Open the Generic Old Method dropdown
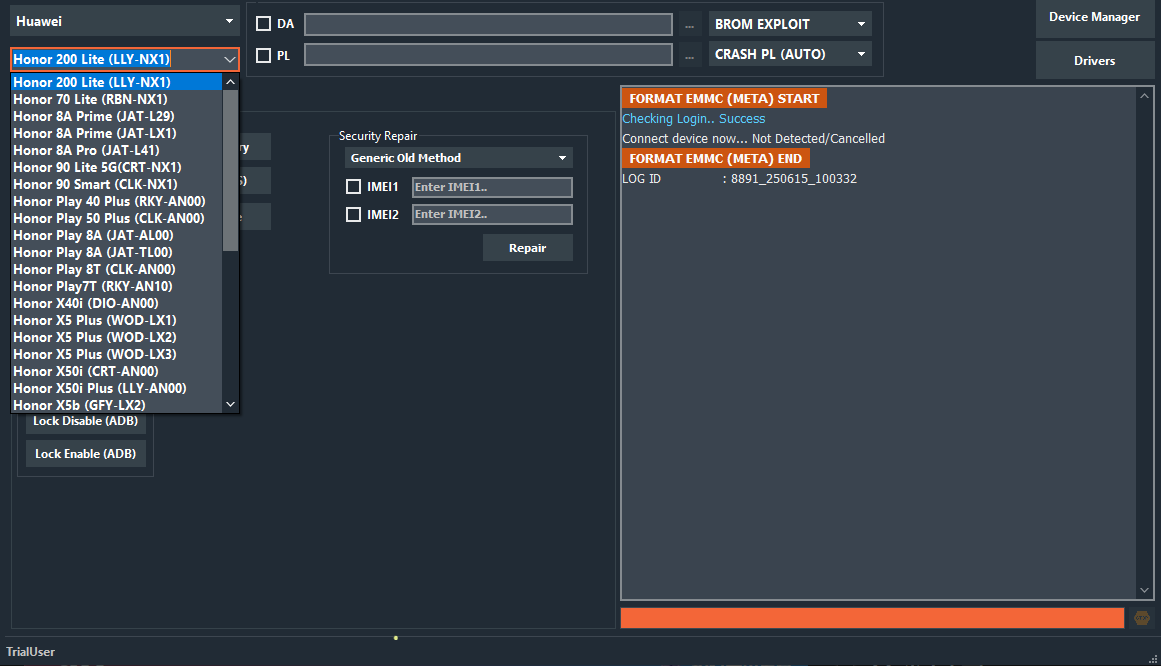1161x666 pixels. click(x=458, y=158)
